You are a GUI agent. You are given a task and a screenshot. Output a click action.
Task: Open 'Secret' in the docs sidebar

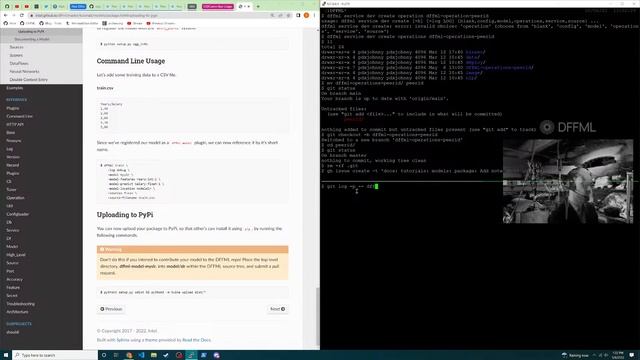(12, 296)
